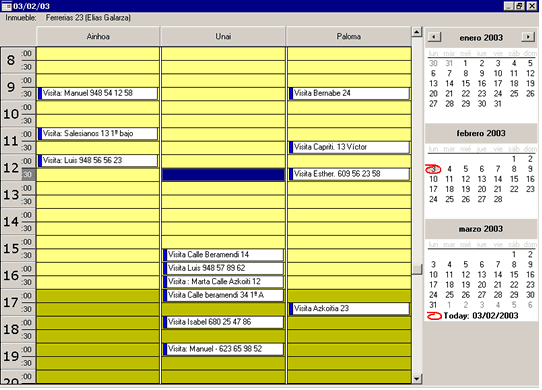
Task: Click the 15 o'clock hour label
Action: (x=11, y=249)
